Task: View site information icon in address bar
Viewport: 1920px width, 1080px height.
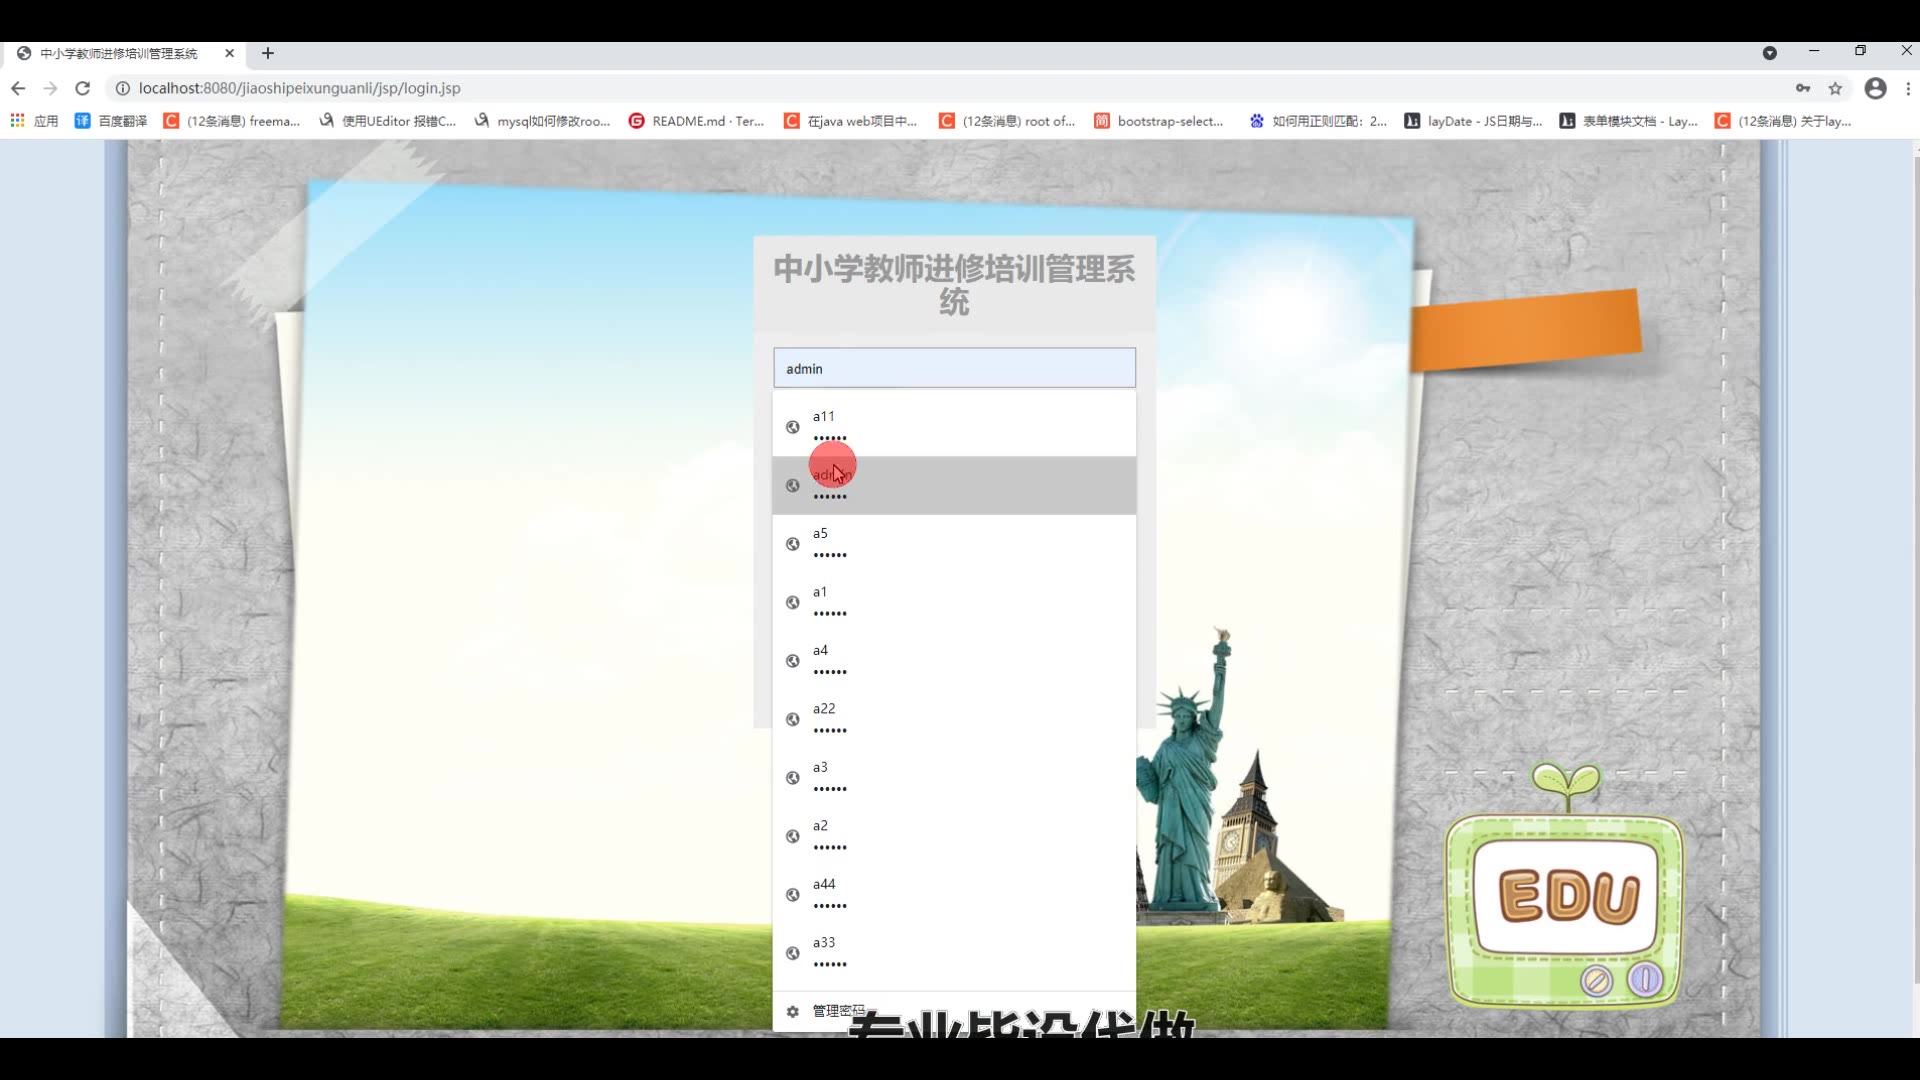Action: 122,88
